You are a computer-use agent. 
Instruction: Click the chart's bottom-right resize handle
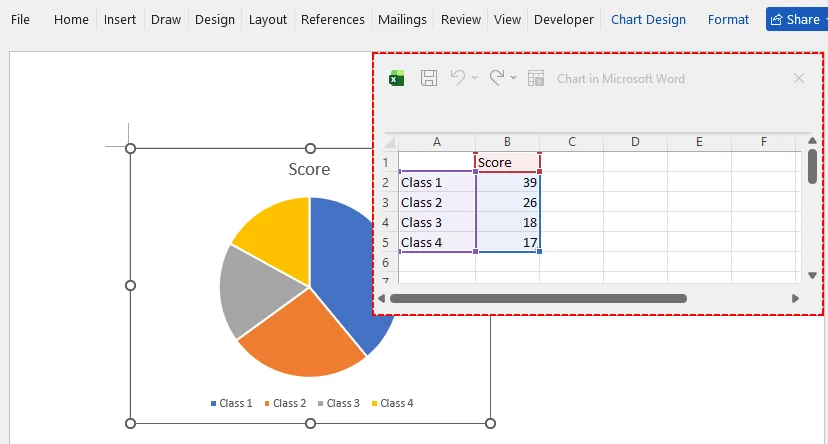[490, 423]
